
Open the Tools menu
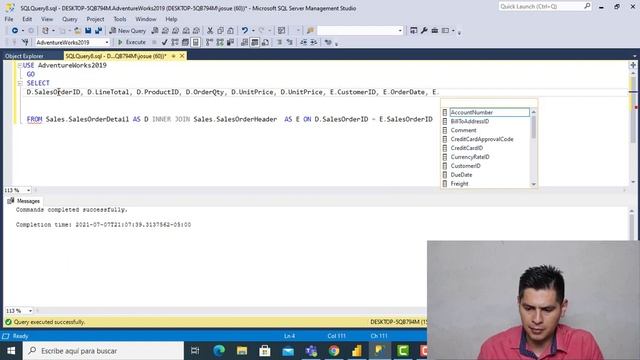click(120, 19)
